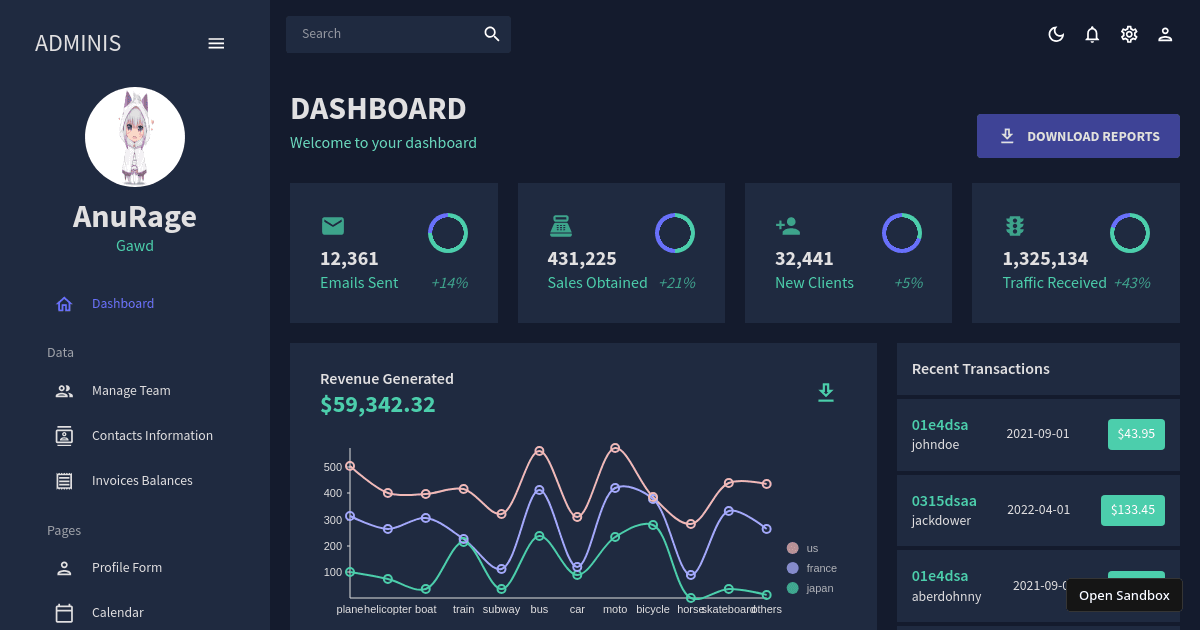This screenshot has width=1200, height=630.
Task: Click the Invoices Balances receipt icon
Action: pyautogui.click(x=64, y=481)
